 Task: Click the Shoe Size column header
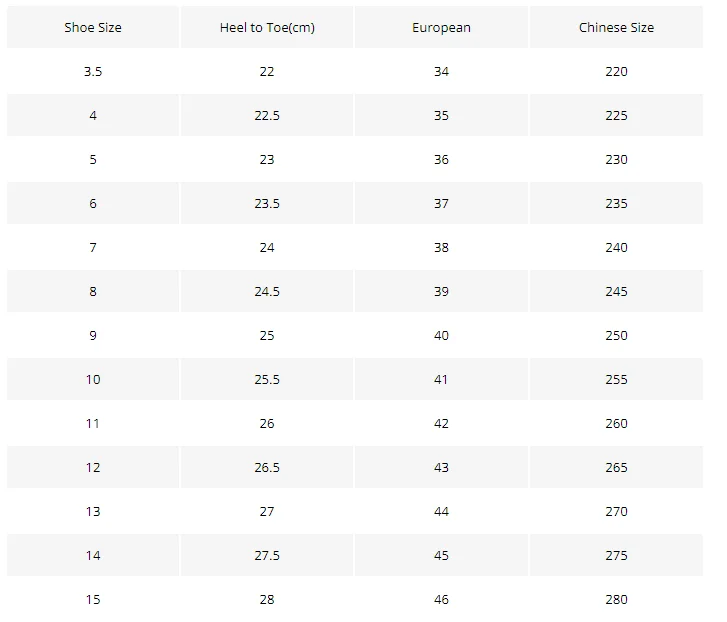click(93, 27)
